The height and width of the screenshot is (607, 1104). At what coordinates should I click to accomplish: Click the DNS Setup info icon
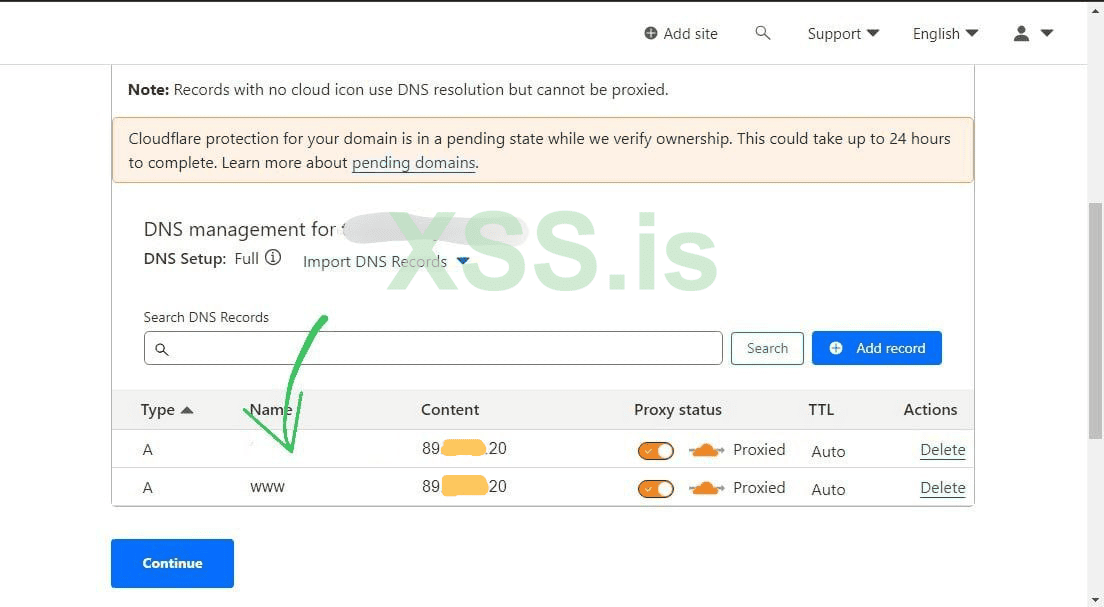pos(273,258)
